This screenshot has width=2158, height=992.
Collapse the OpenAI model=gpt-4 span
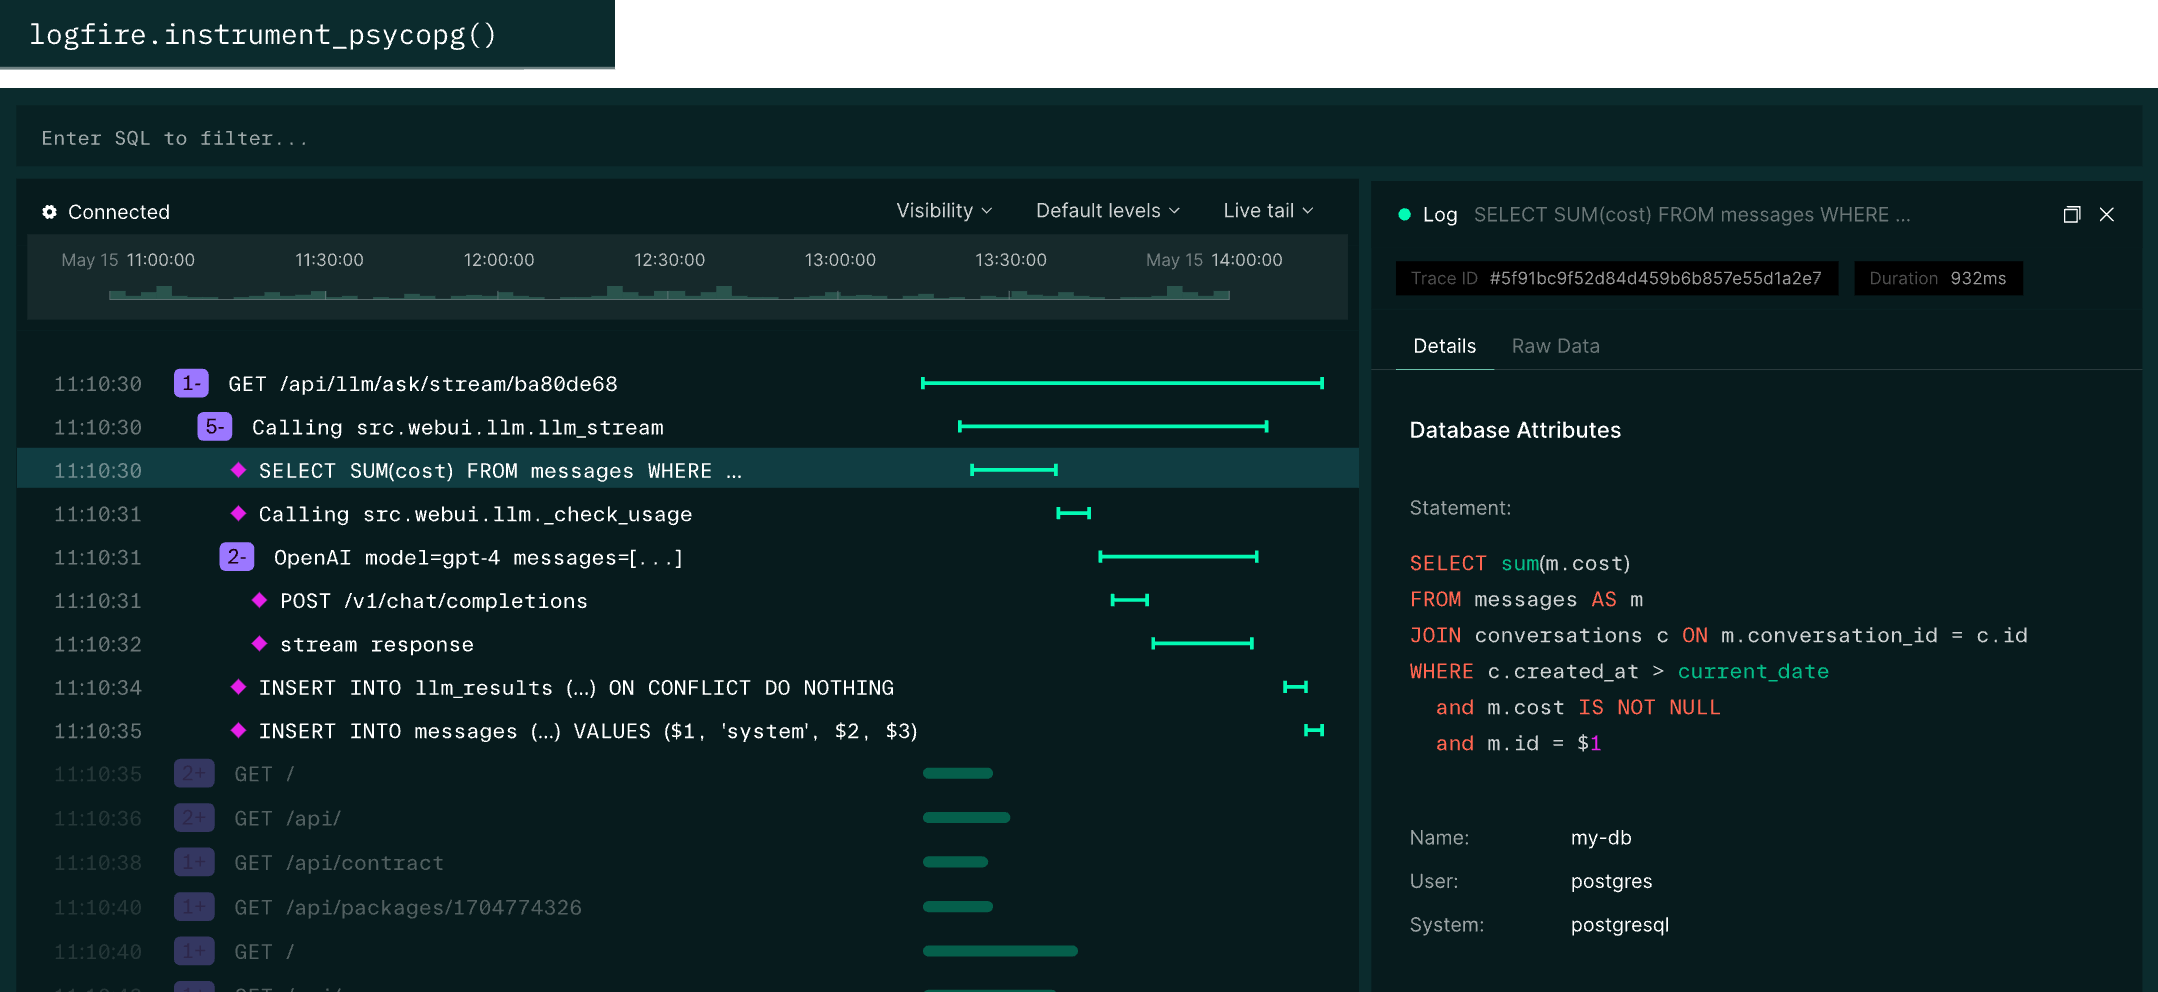[x=237, y=557]
